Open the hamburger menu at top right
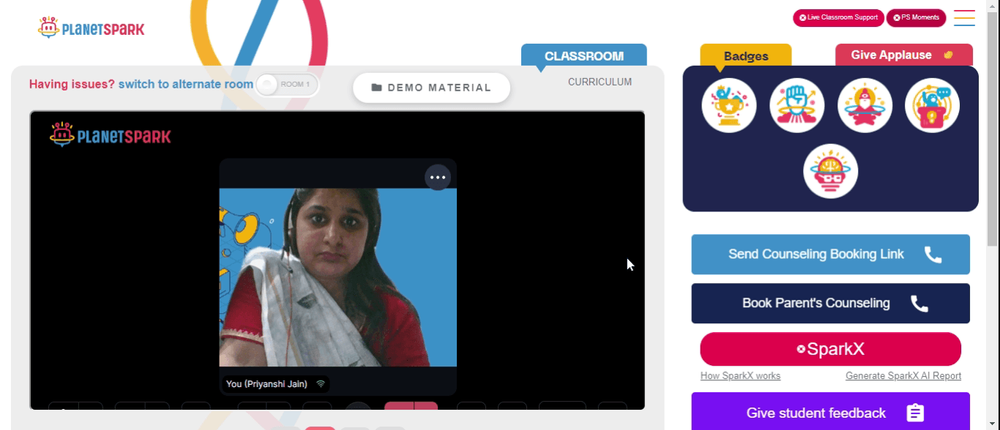 point(964,18)
